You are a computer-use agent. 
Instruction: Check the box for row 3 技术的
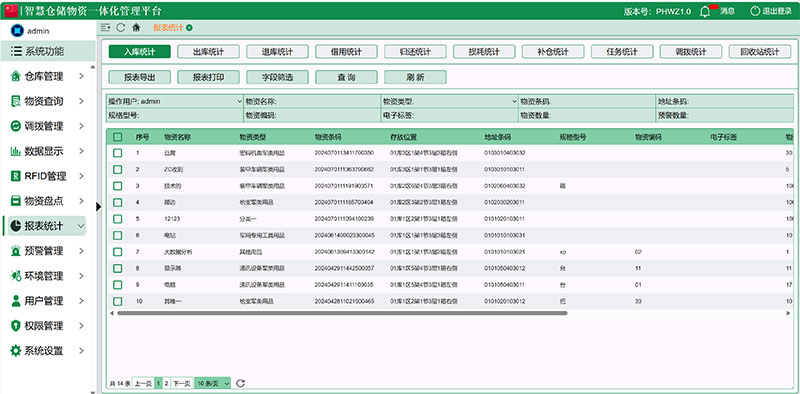tap(118, 186)
